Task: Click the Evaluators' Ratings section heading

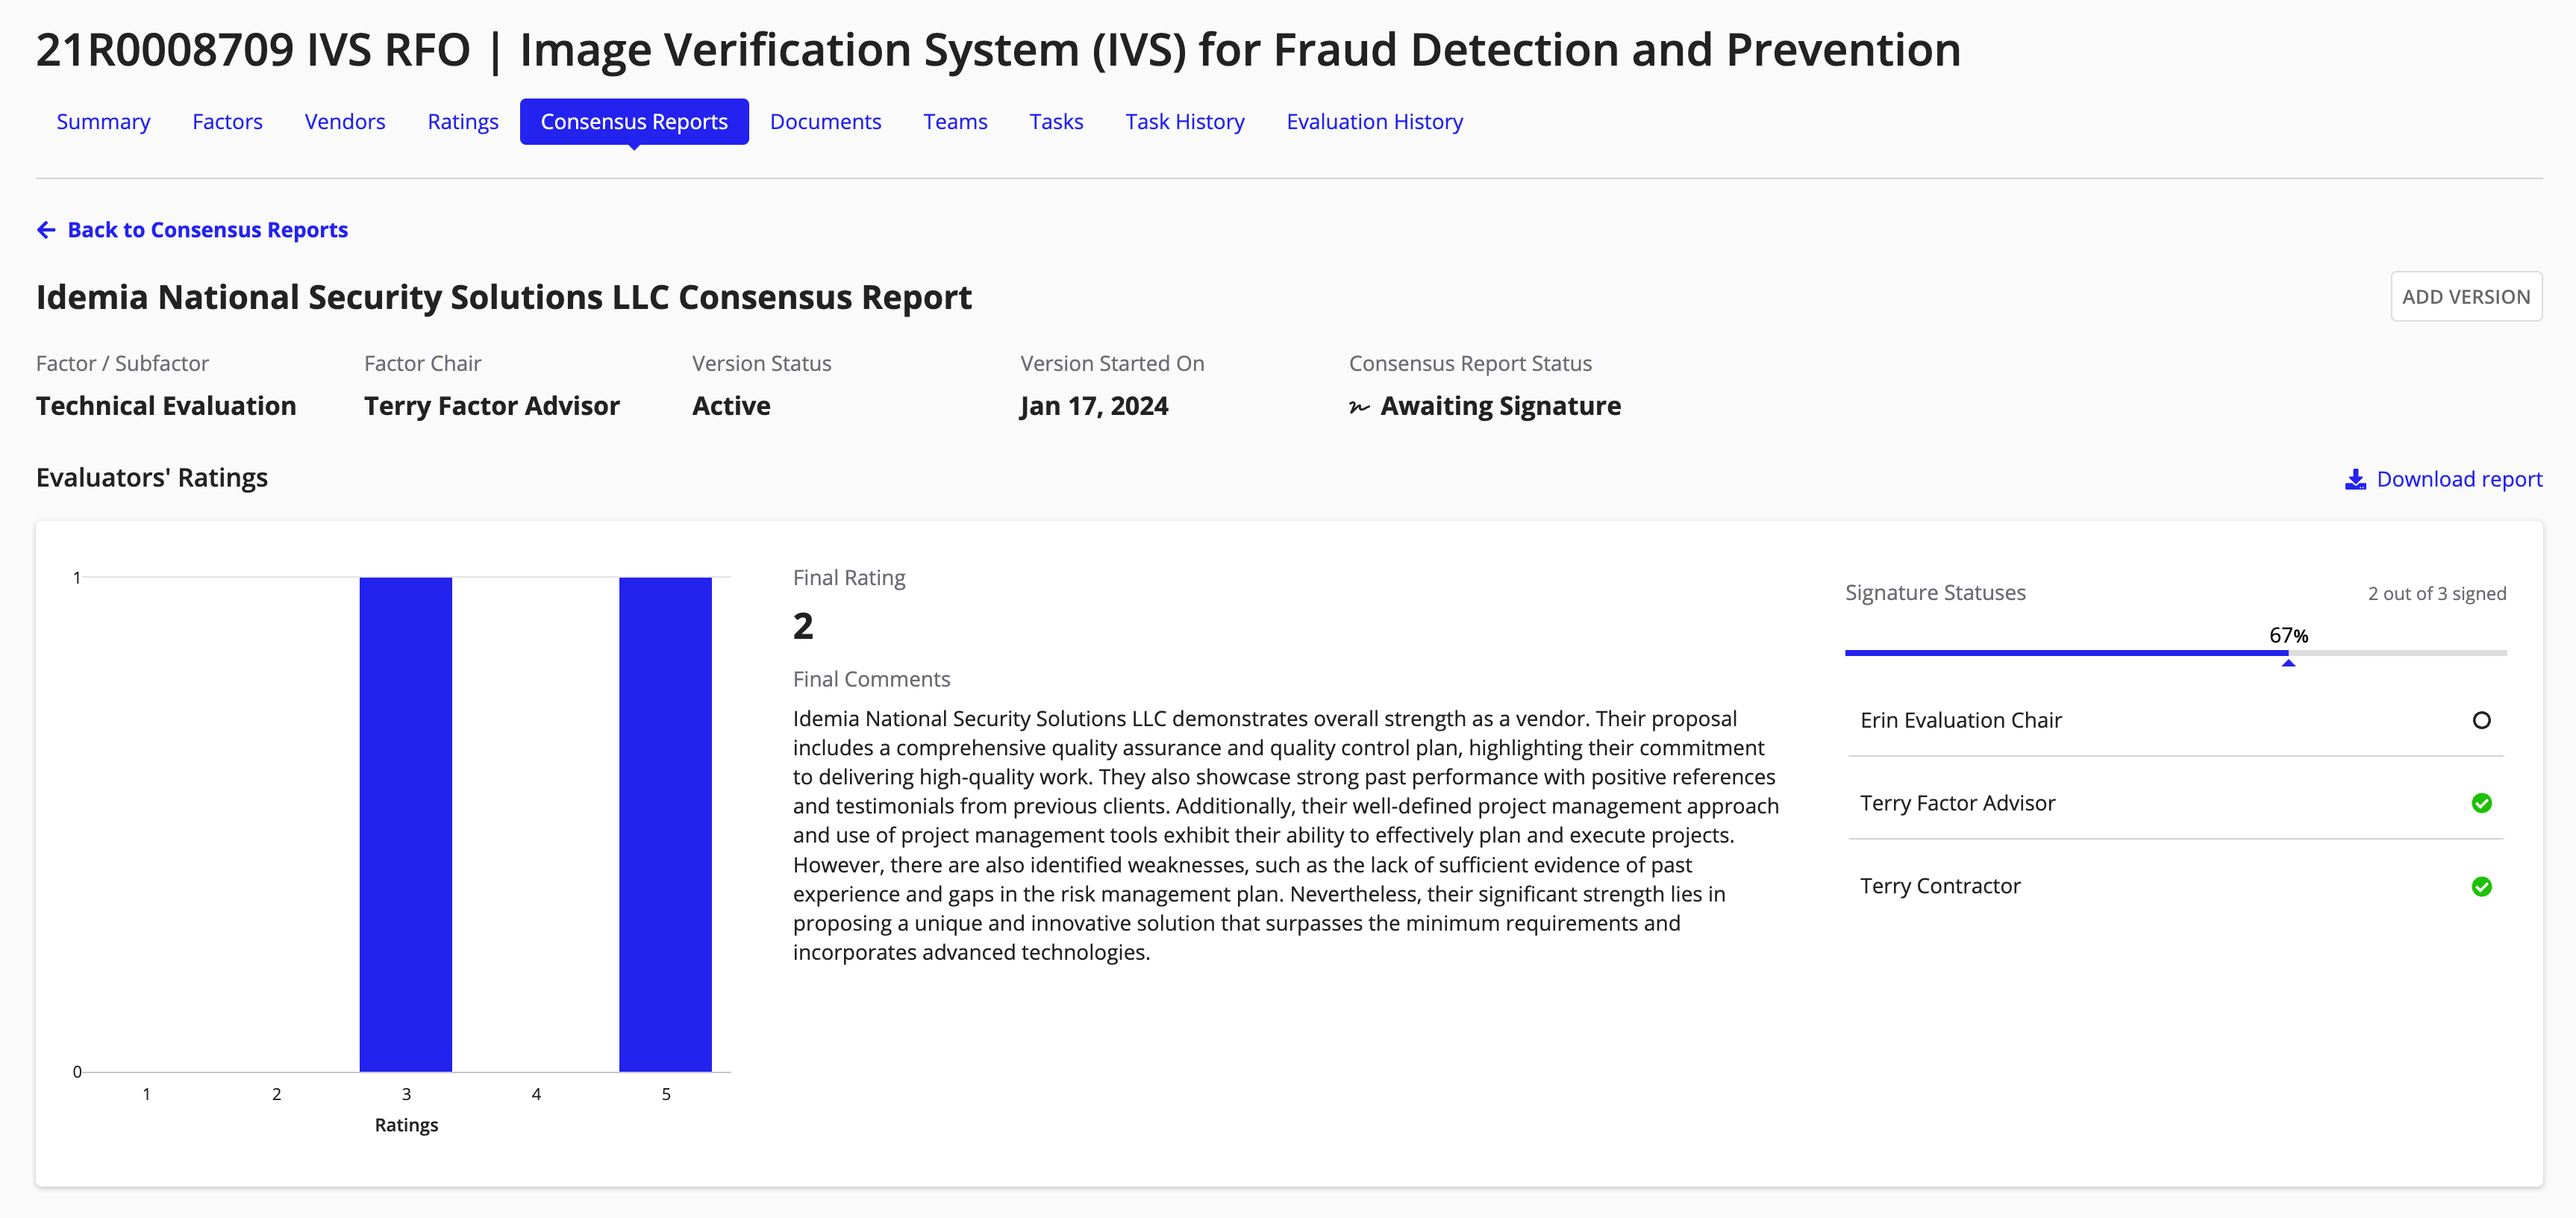Action: (152, 478)
